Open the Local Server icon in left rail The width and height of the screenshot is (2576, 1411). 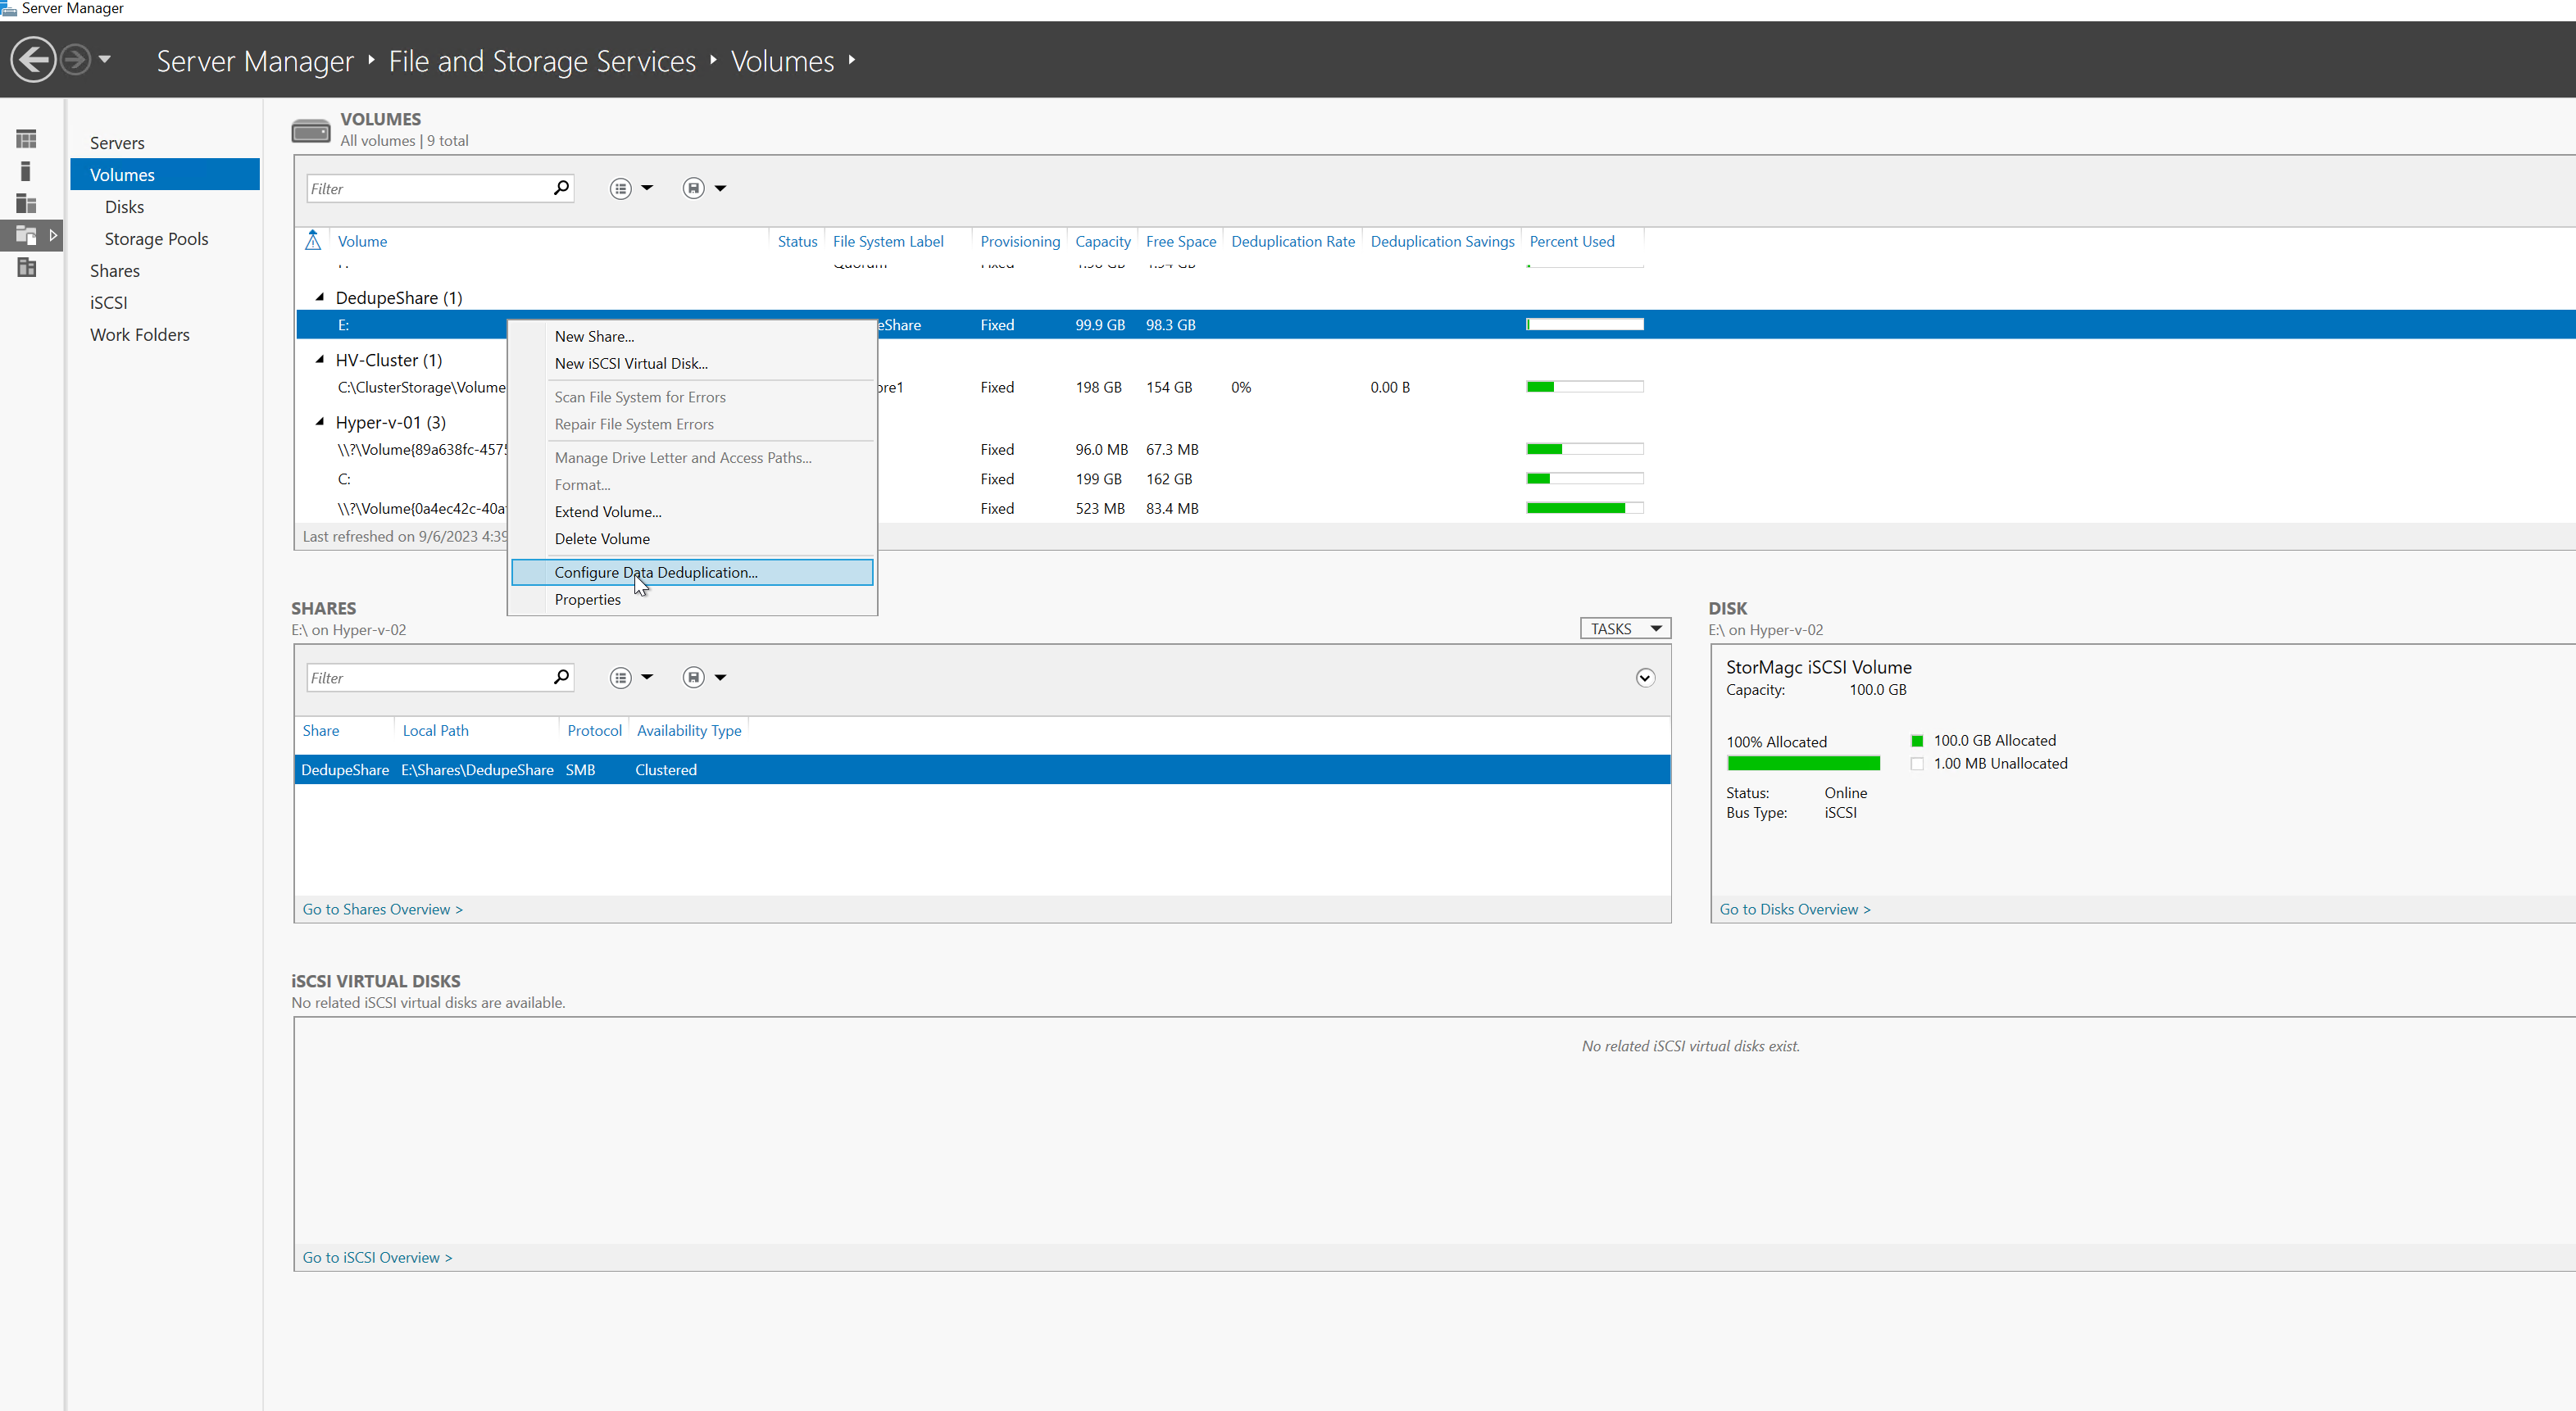pos(27,171)
